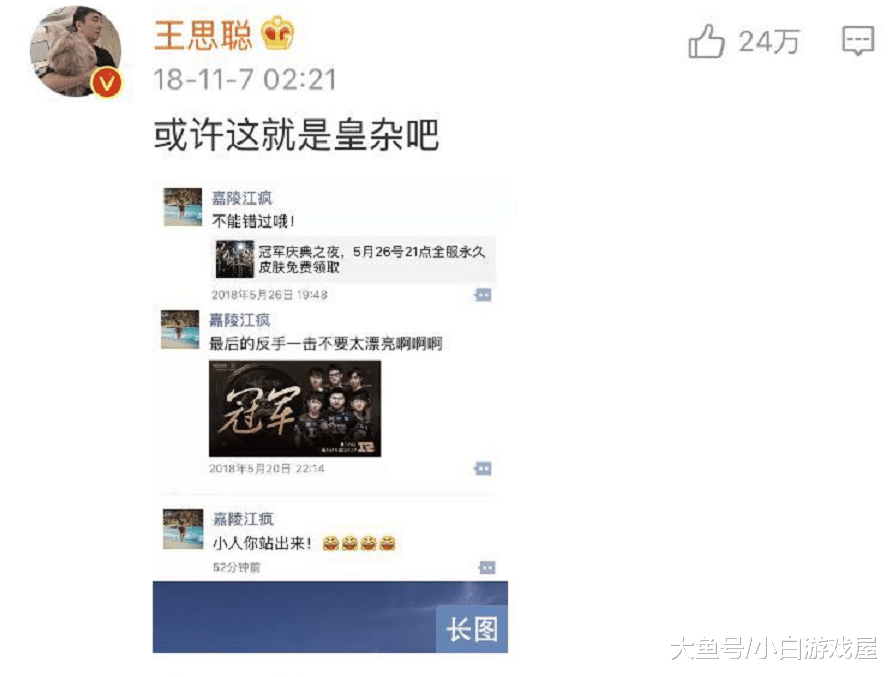View the 冠军 team champion image
The width and height of the screenshot is (890, 677).
pyautogui.click(x=295, y=409)
